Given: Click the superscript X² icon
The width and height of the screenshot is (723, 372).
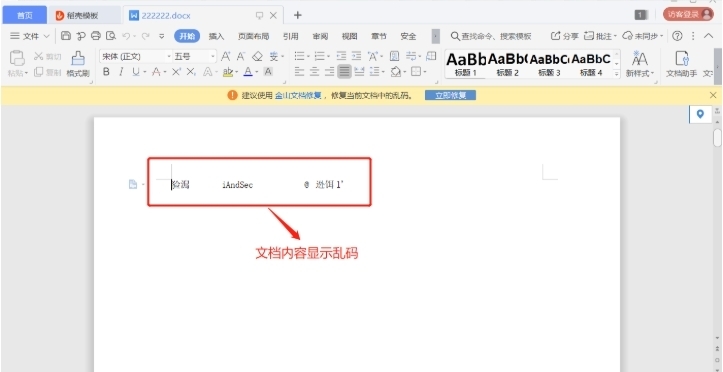Looking at the screenshot, I should tap(176, 72).
